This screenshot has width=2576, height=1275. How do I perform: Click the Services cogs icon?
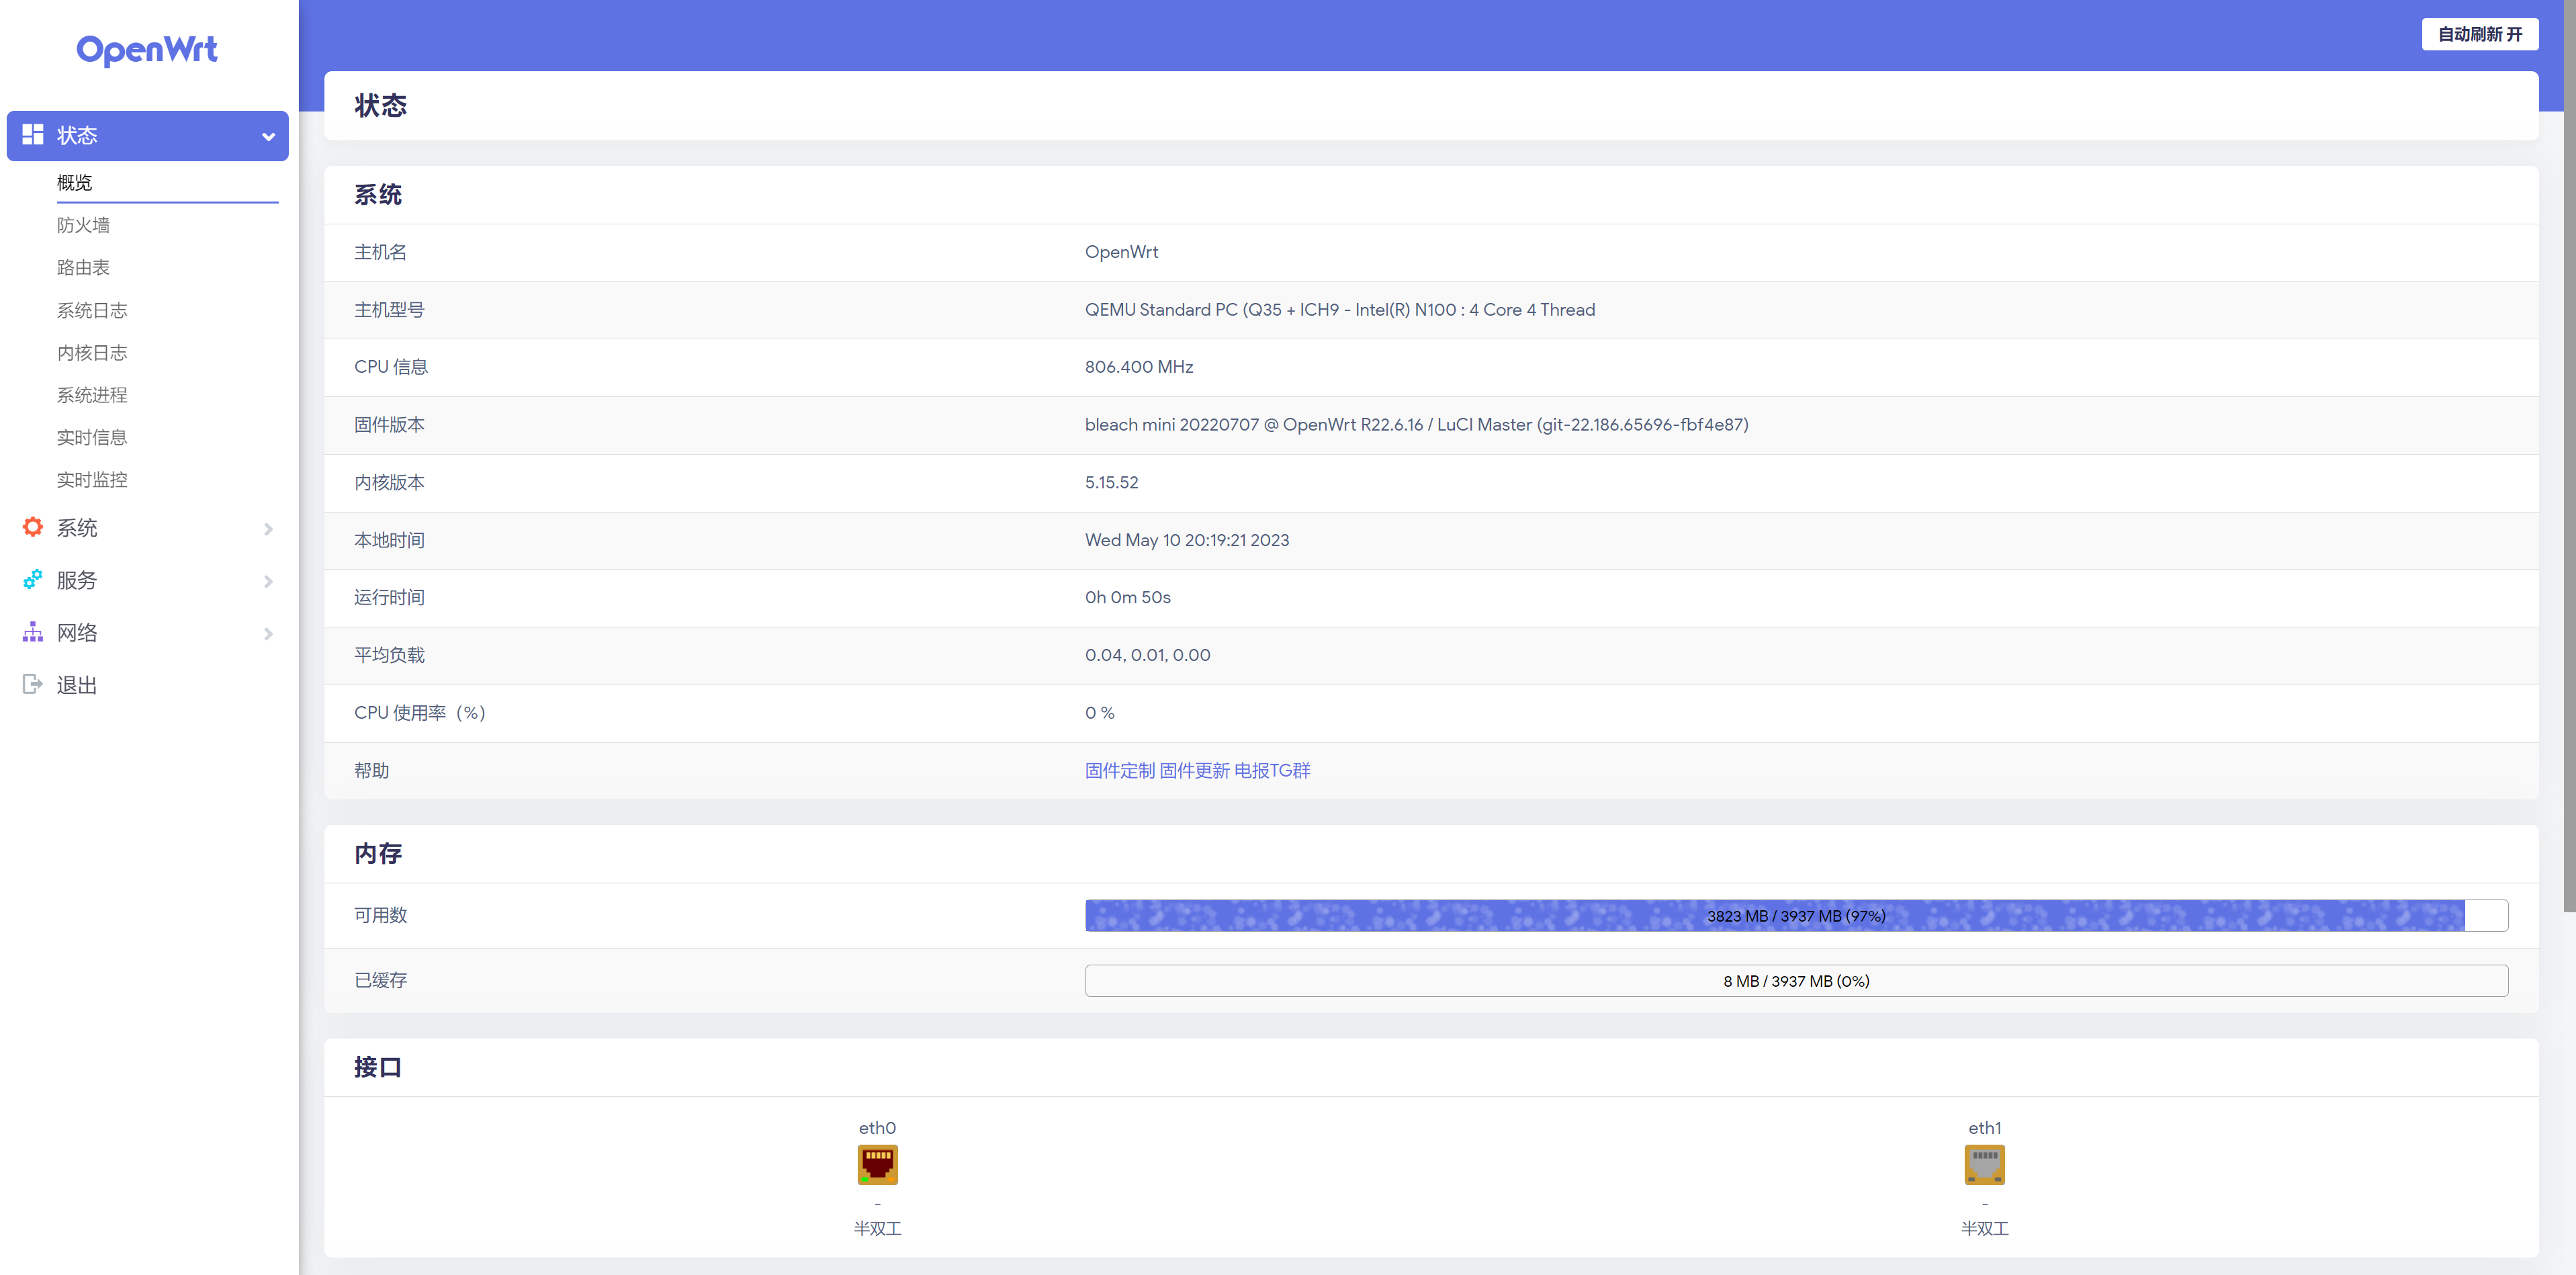tap(33, 580)
